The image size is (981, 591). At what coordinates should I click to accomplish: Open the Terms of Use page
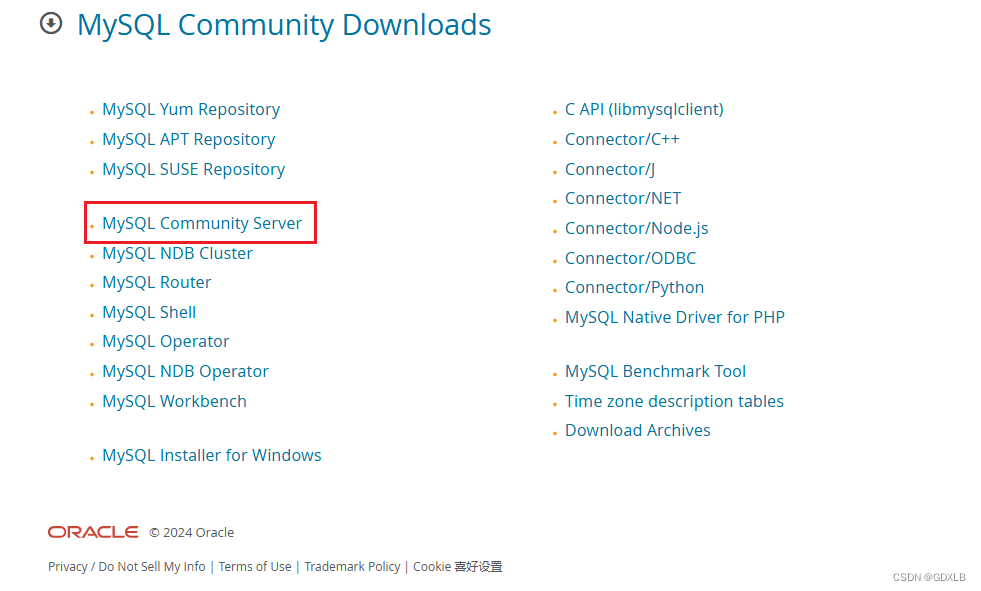255,566
